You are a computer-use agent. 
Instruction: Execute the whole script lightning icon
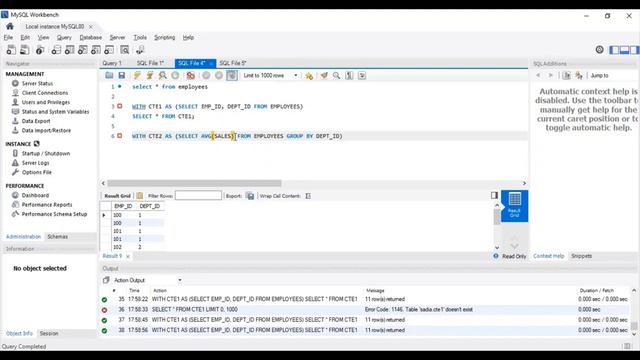pos(137,75)
